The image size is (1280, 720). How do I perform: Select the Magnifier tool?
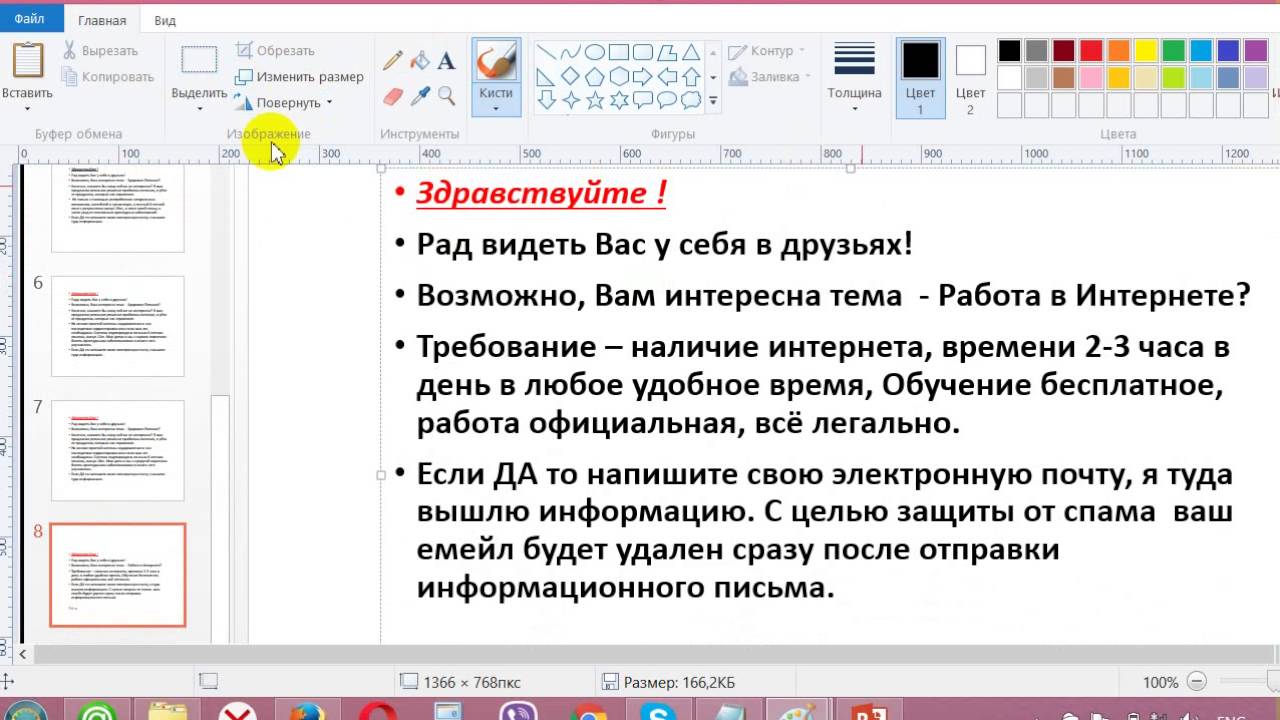tap(446, 96)
